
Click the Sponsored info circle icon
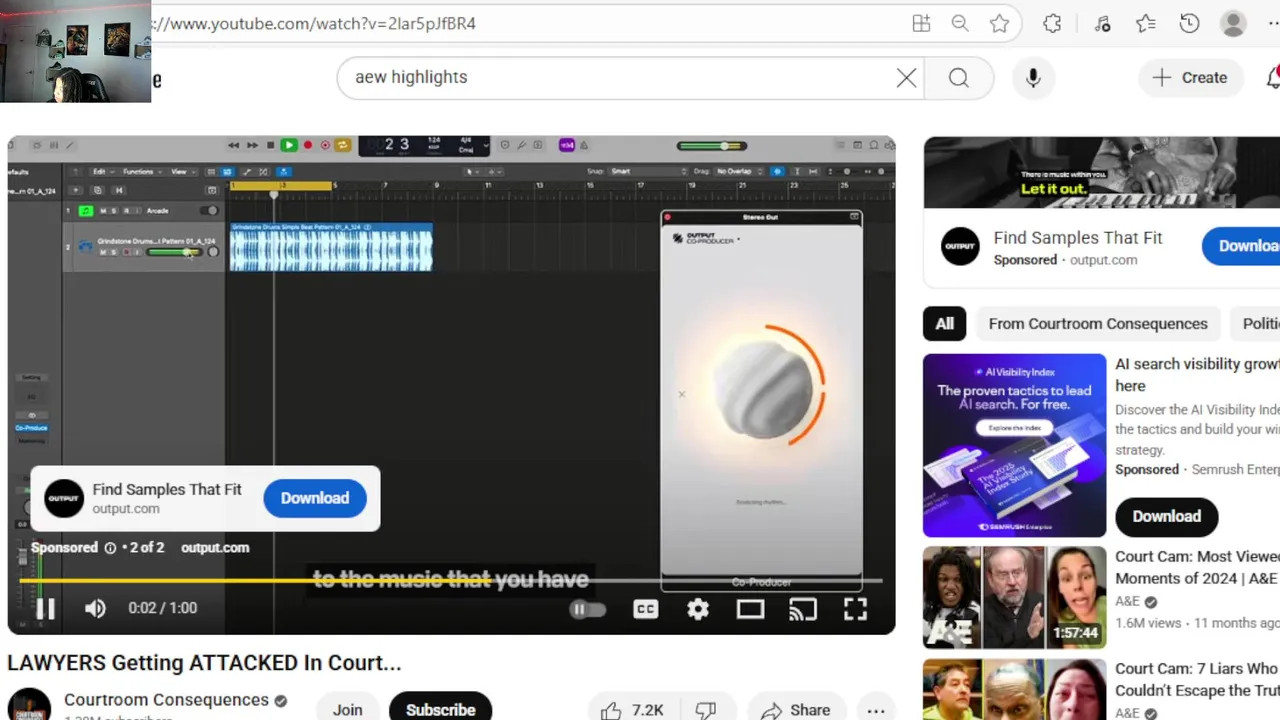click(109, 548)
